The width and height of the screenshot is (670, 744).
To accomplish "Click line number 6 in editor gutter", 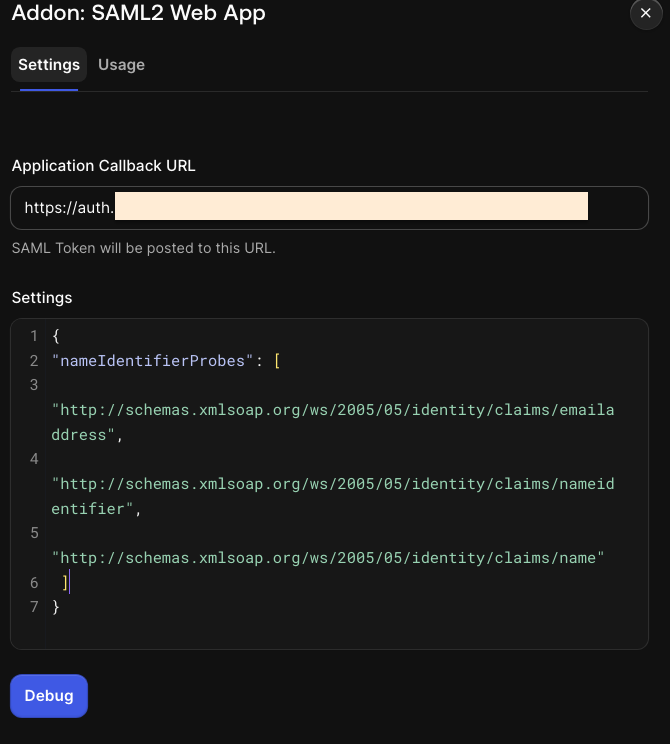I will (34, 583).
